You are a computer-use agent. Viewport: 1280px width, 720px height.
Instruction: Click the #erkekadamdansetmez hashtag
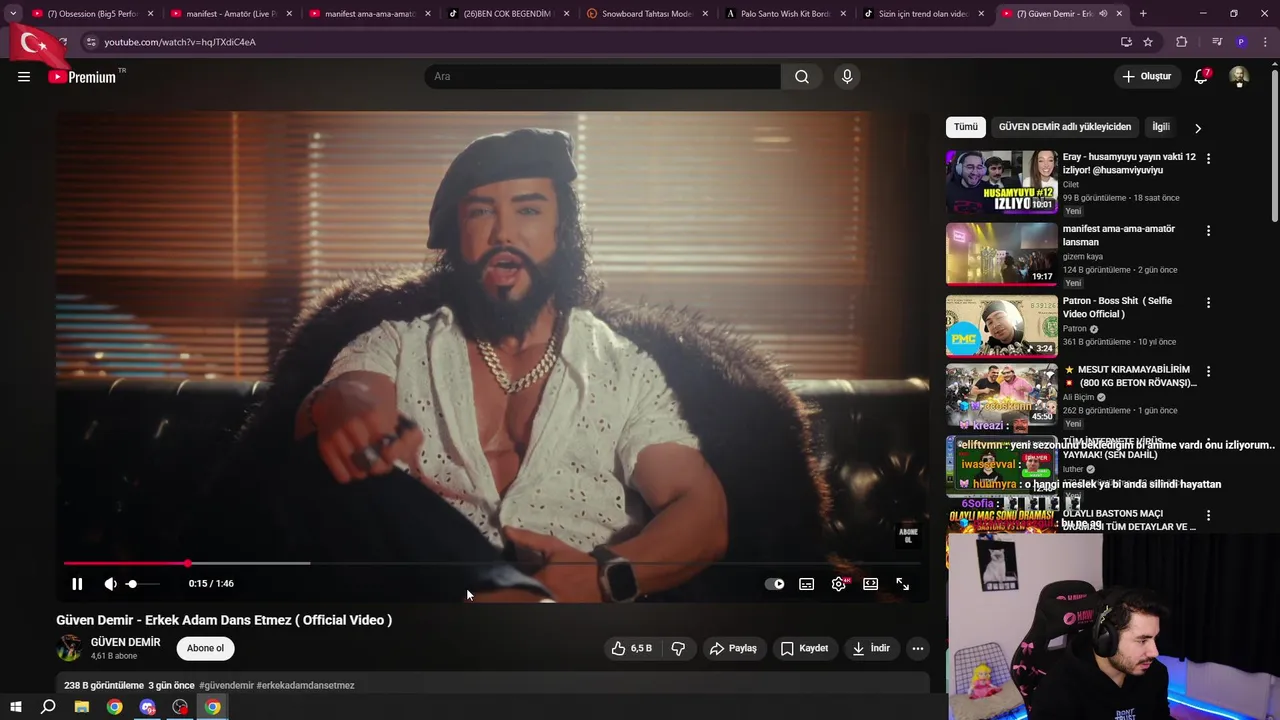pos(306,685)
